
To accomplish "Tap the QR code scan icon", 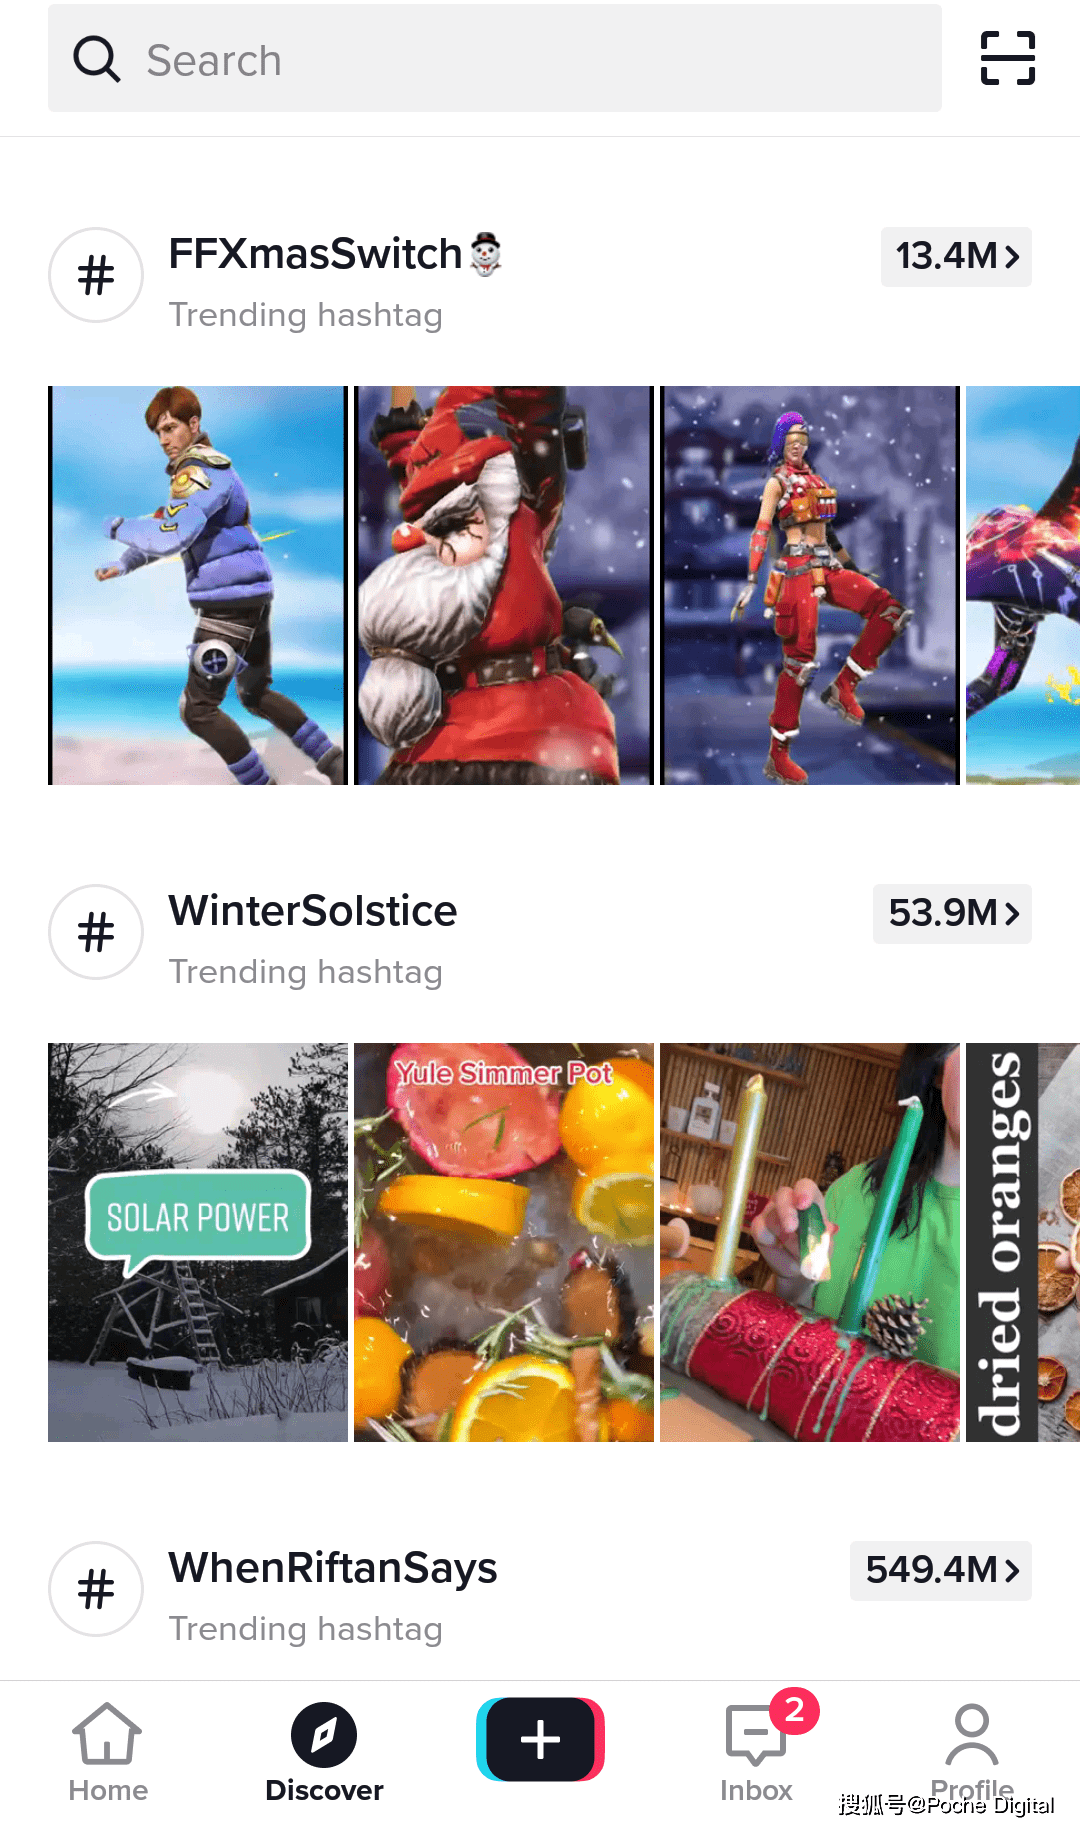I will tap(1007, 58).
